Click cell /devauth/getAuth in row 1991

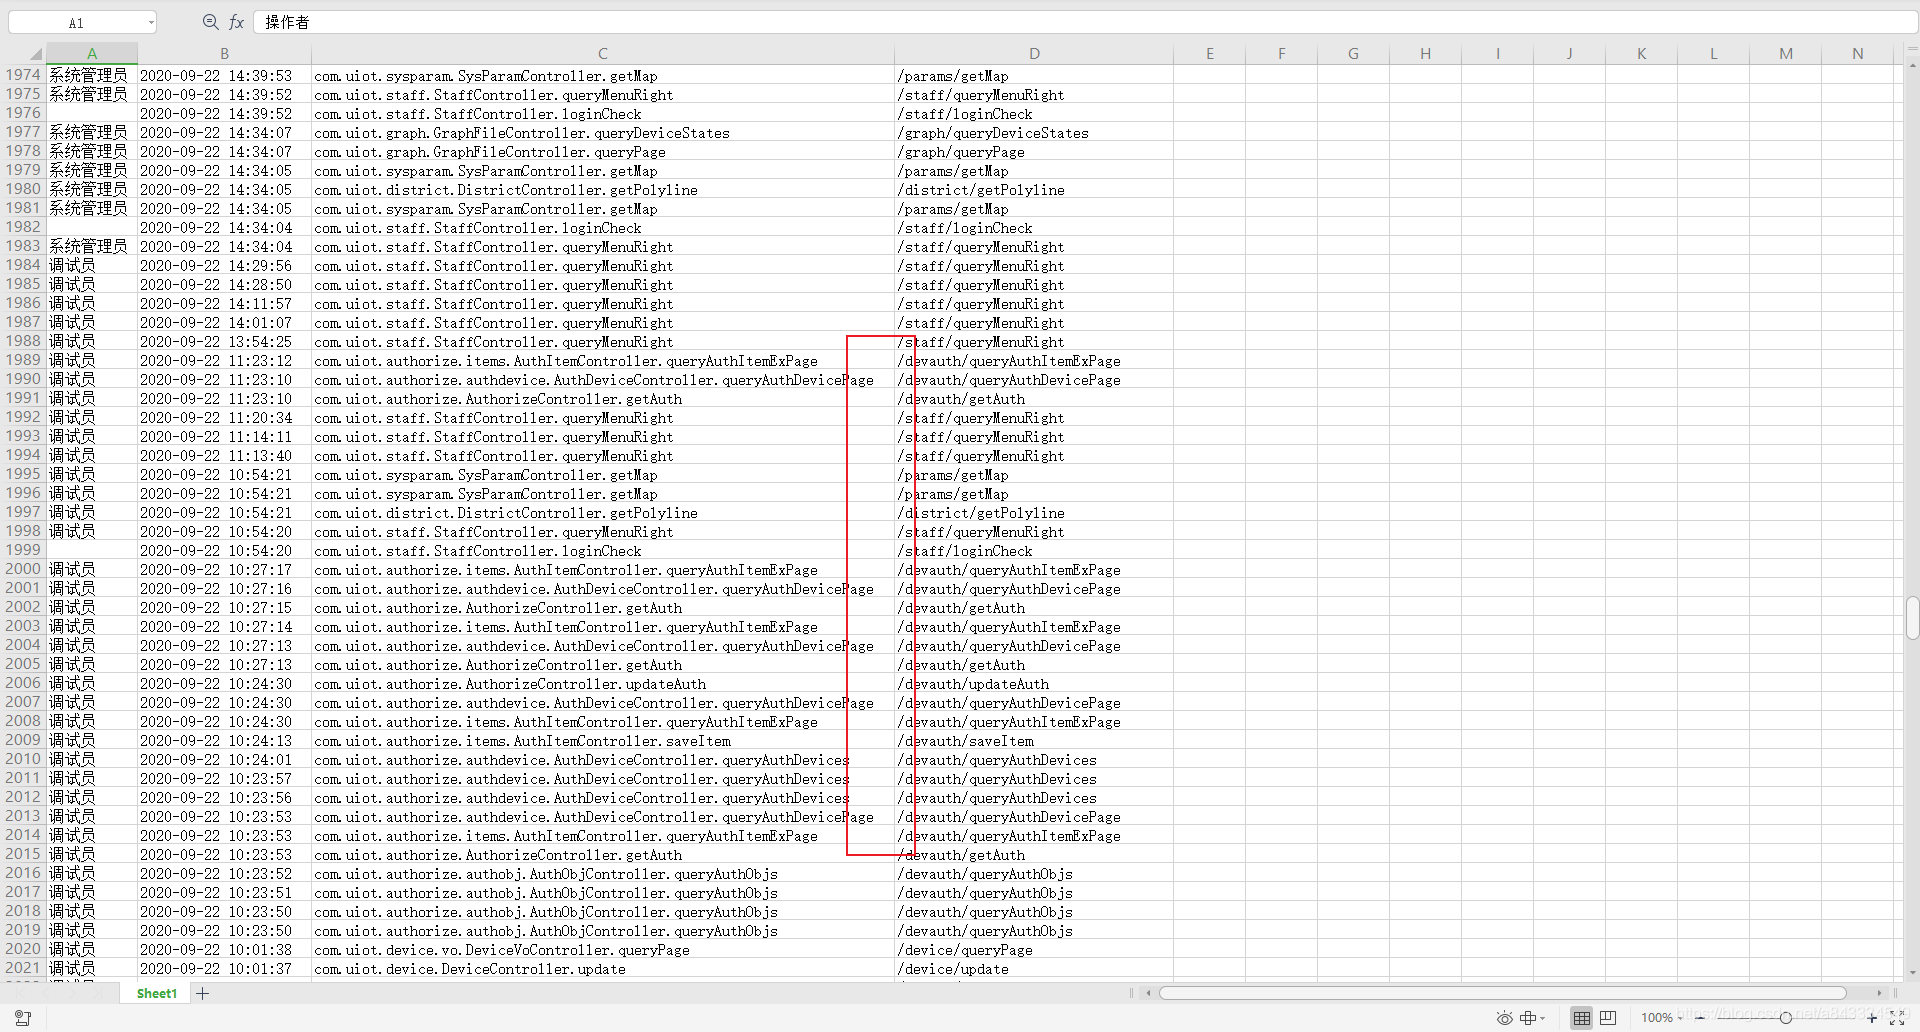[1034, 398]
